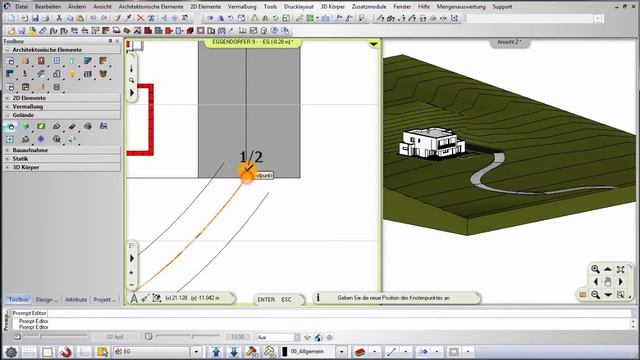Image resolution: width=640 pixels, height=360 pixels.
Task: Open the Drucklayout menu
Action: point(299,7)
